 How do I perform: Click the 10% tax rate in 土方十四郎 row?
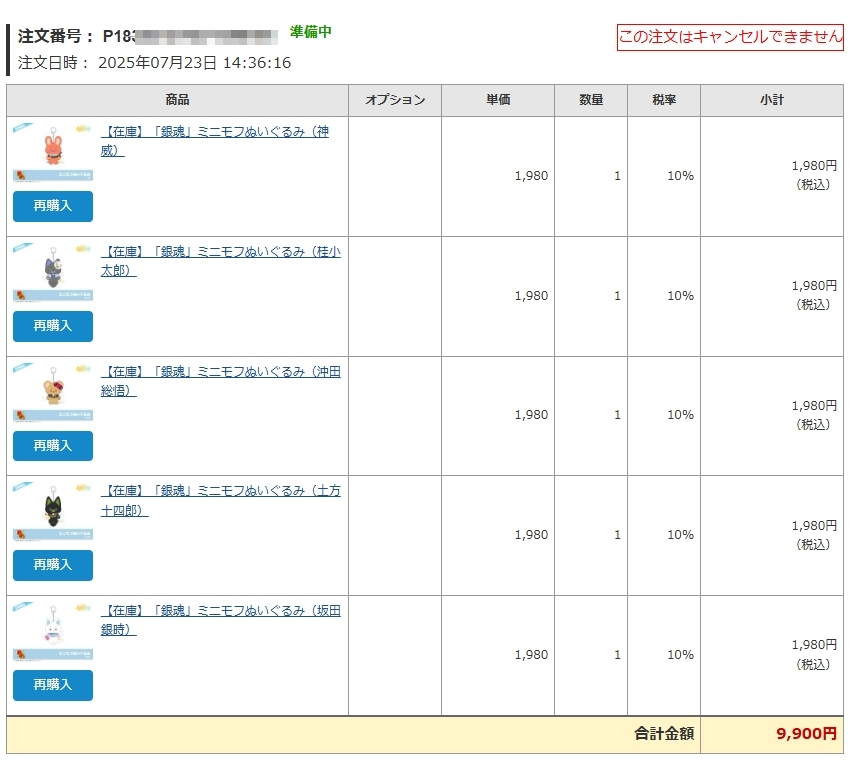coord(680,535)
